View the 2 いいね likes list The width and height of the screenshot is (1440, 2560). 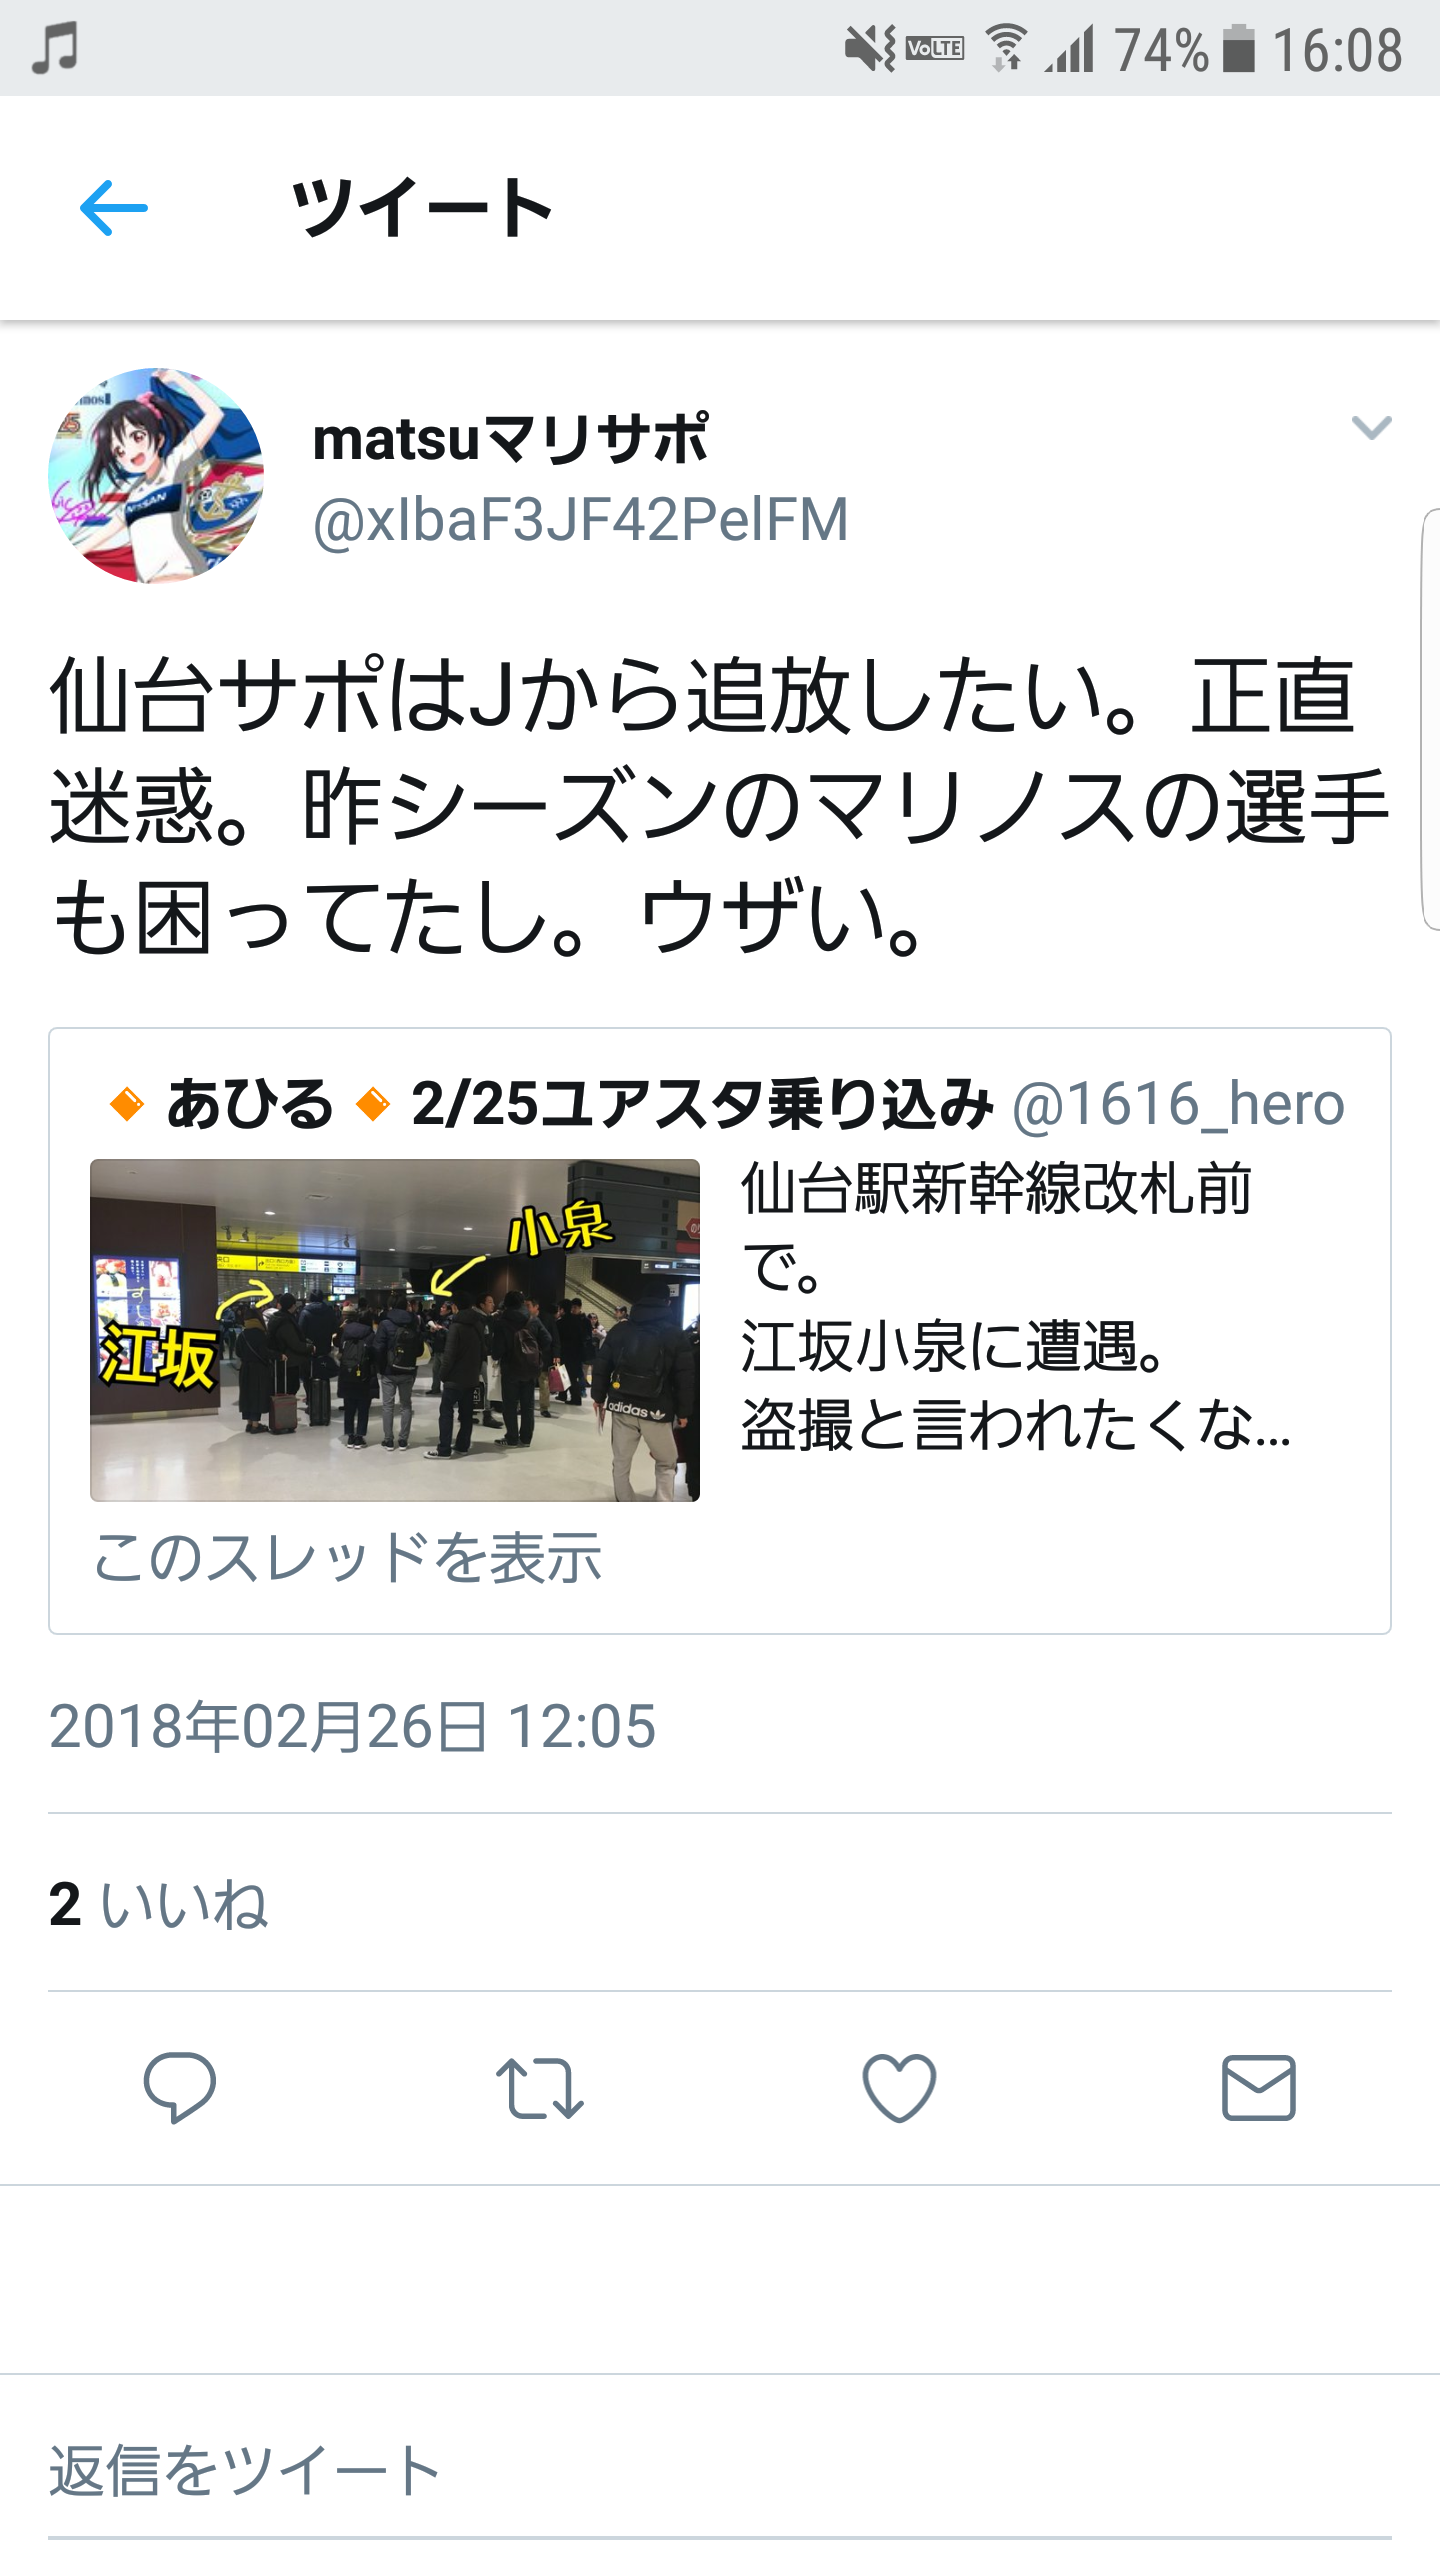158,1904
